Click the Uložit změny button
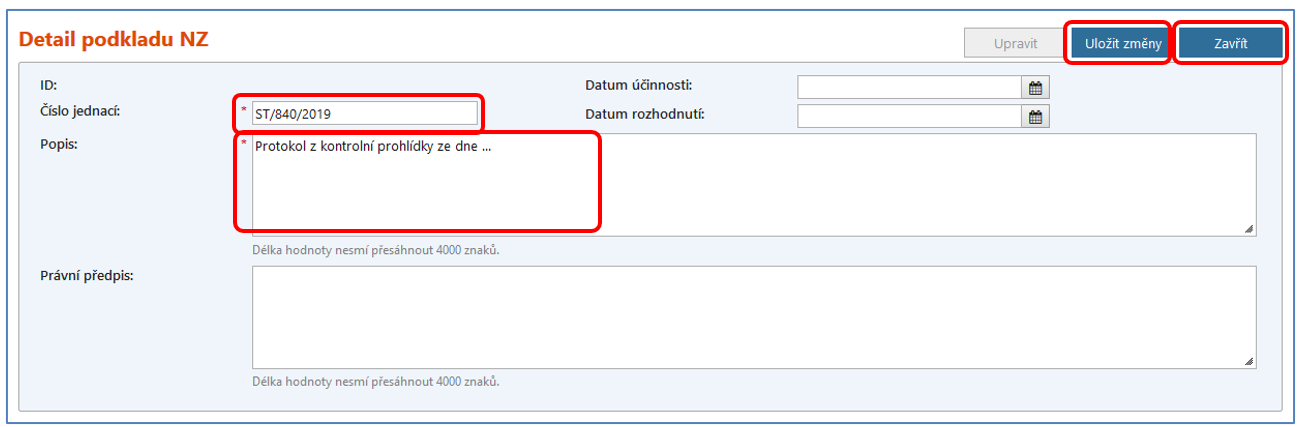The image size is (1300, 427). pos(1122,44)
